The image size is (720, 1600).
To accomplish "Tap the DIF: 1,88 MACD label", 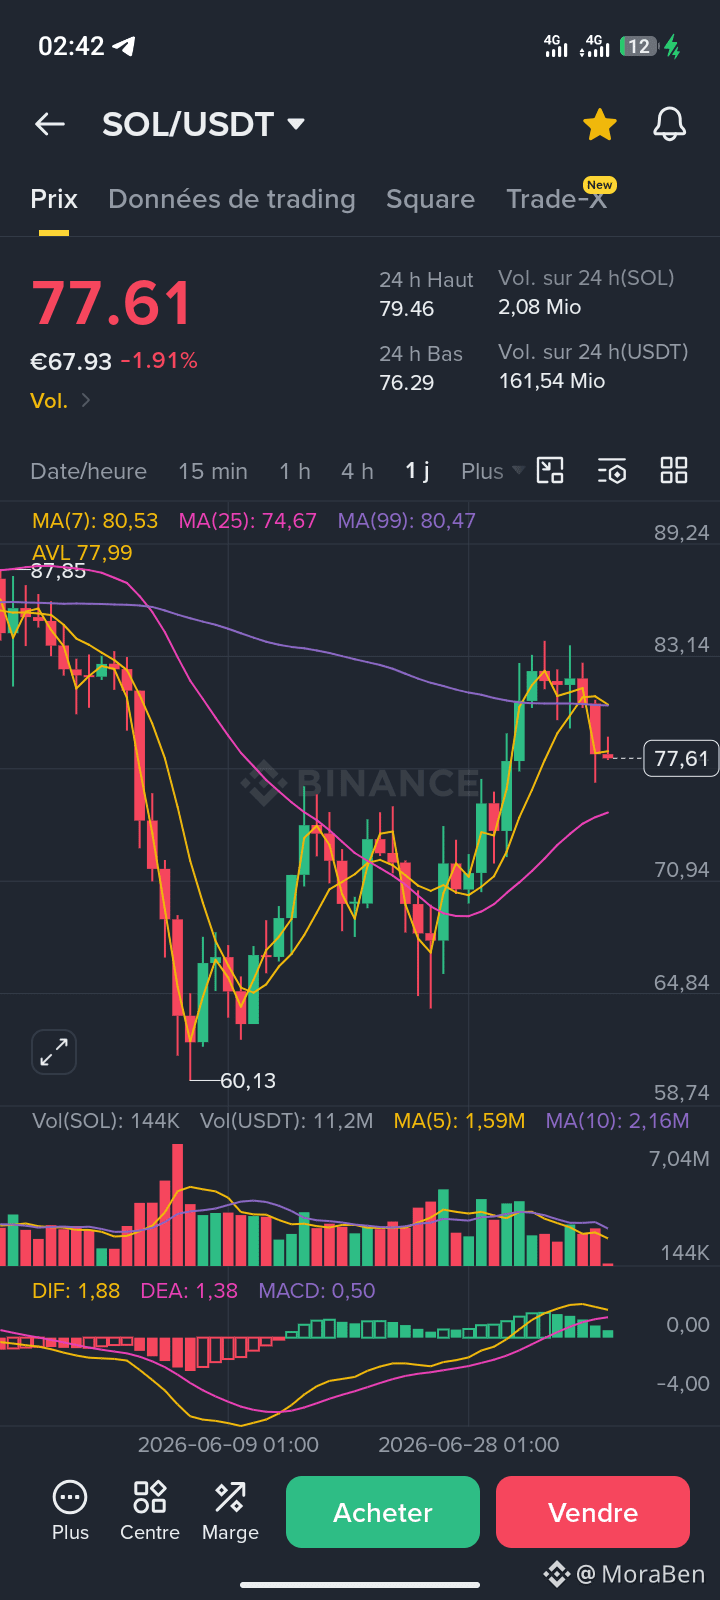I will click(76, 1291).
